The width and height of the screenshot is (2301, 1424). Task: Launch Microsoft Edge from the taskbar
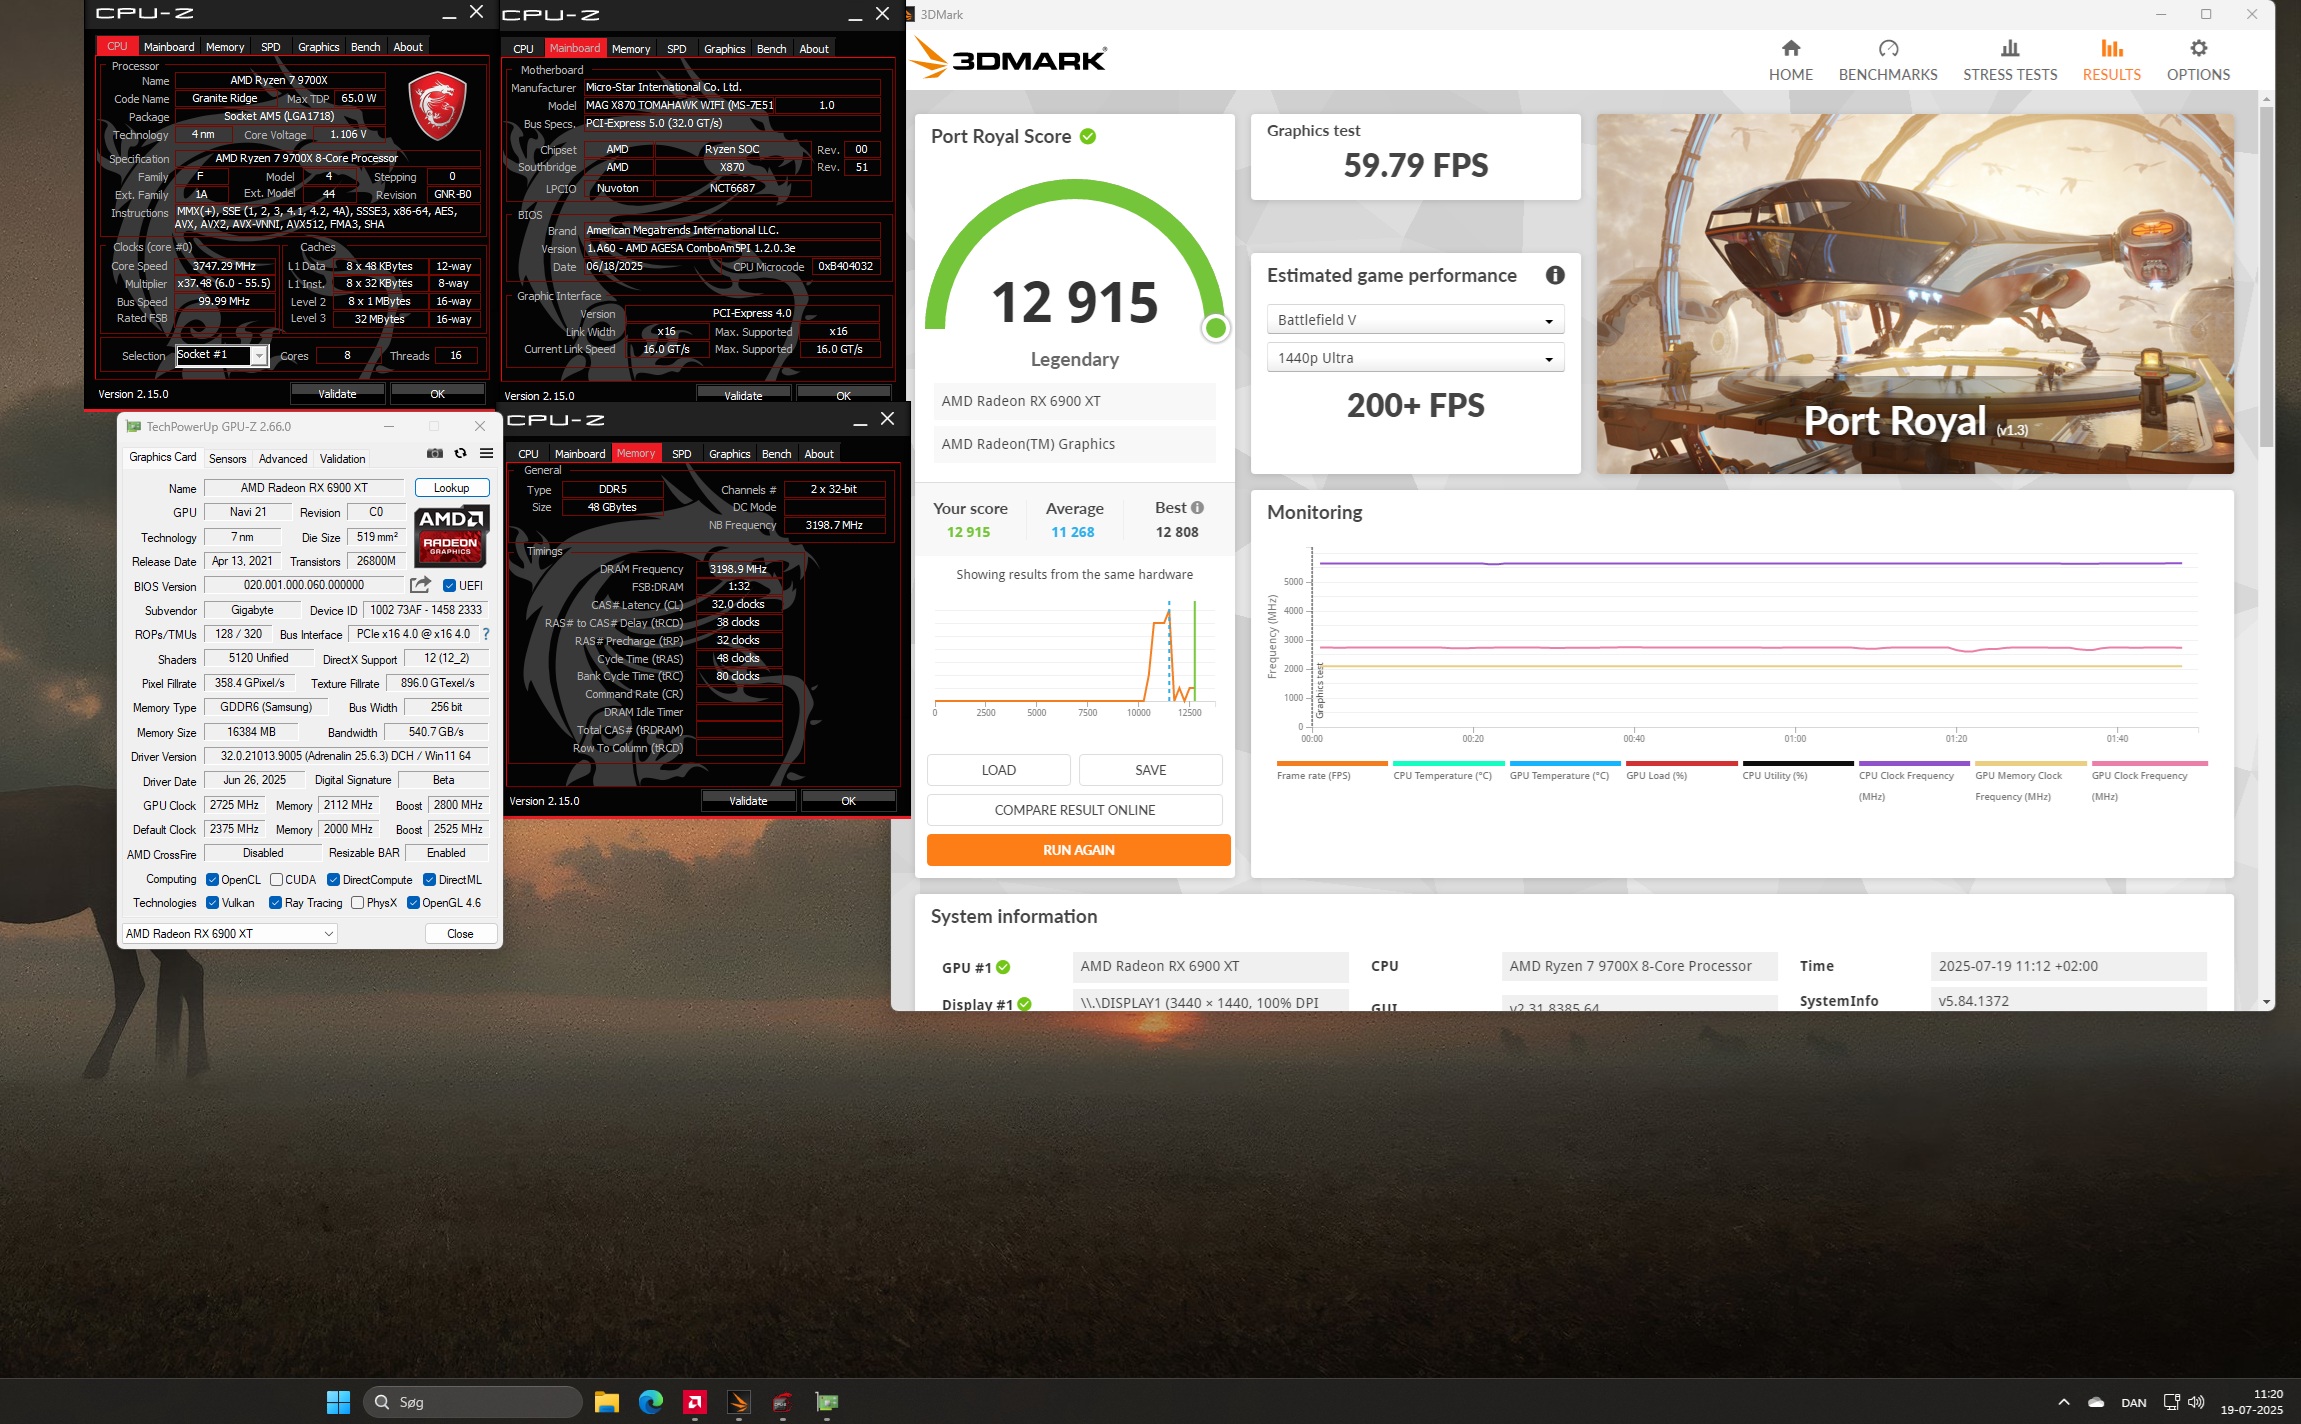coord(650,1402)
